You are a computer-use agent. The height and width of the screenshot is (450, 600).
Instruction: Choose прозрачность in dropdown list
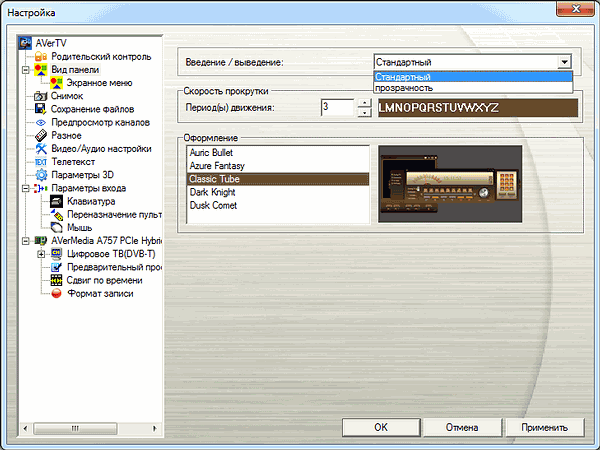coord(473,88)
